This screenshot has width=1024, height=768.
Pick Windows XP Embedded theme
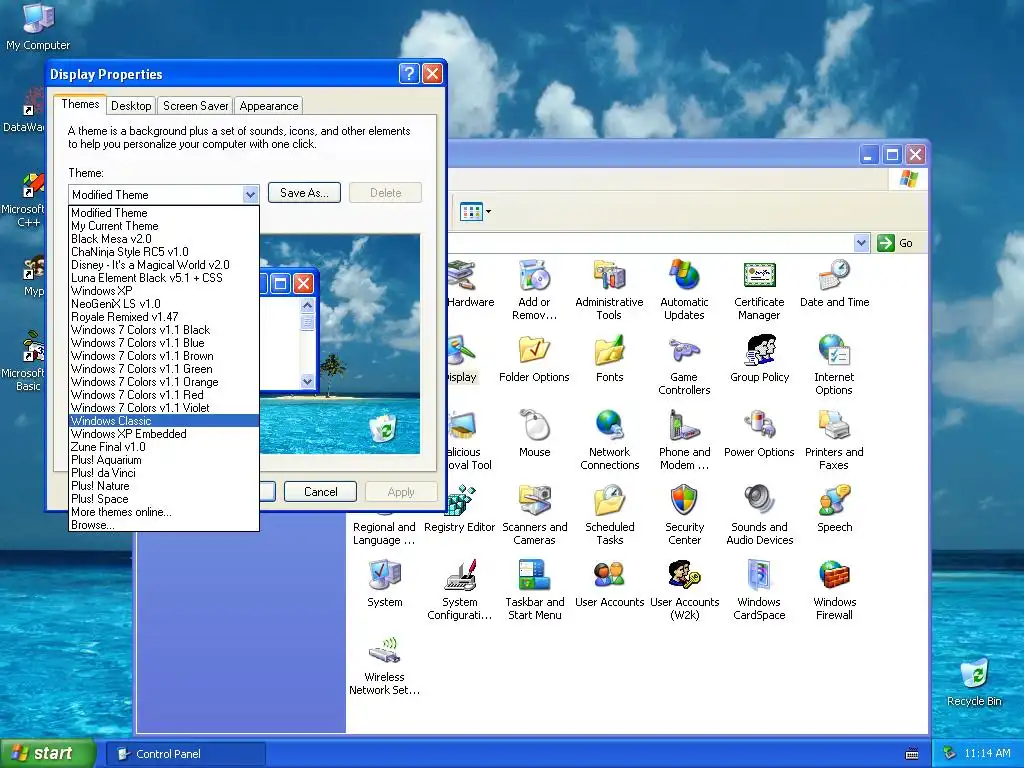[164, 434]
